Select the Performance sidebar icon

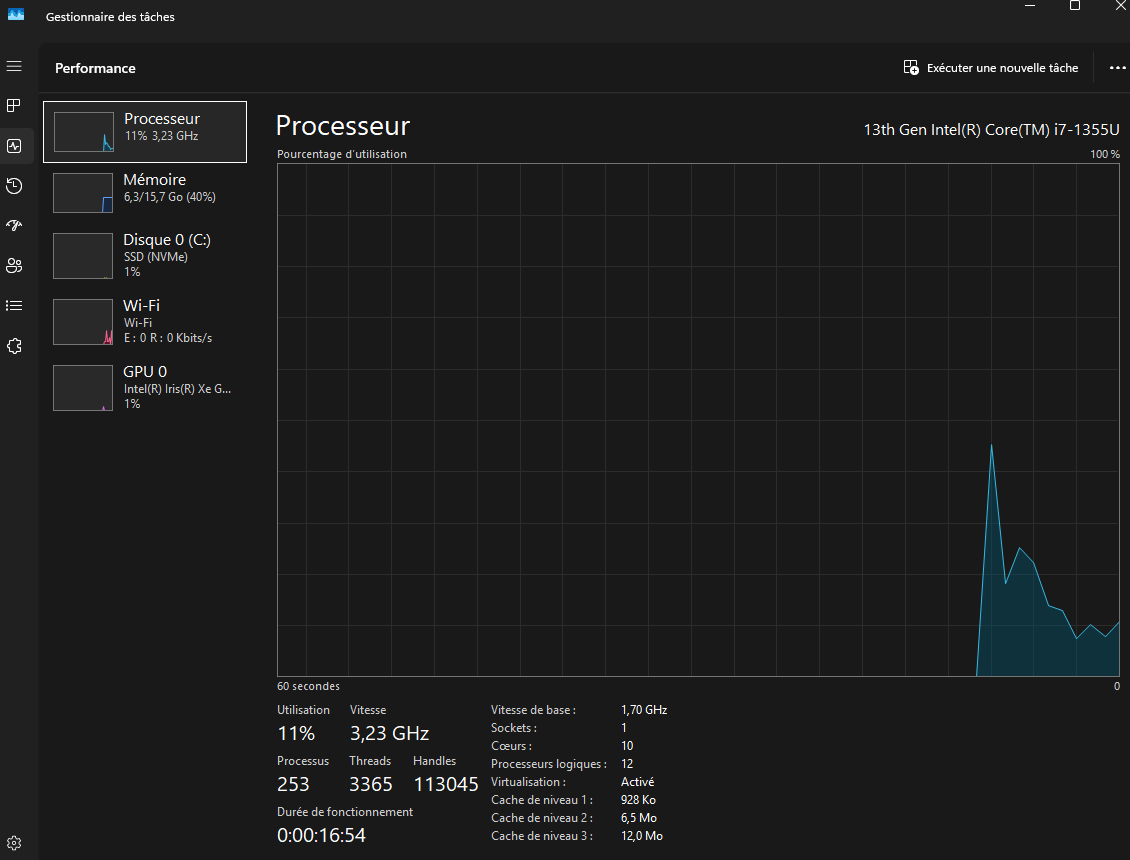click(x=14, y=146)
